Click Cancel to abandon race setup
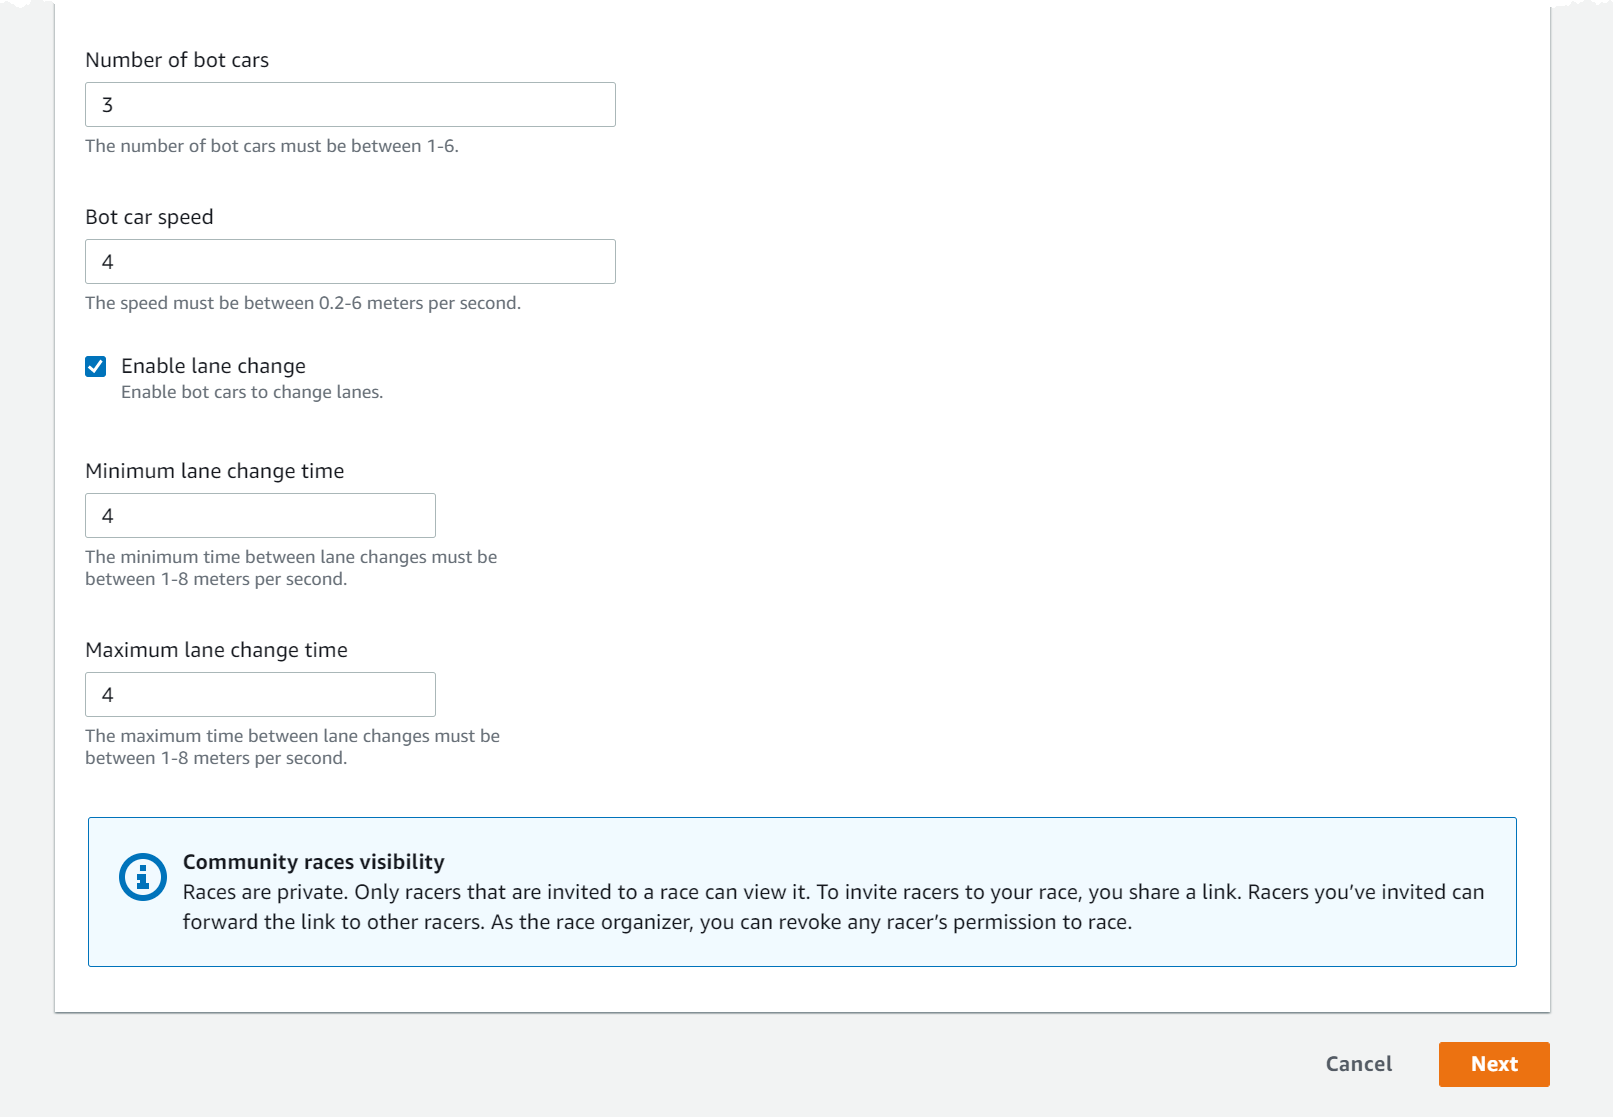Viewport: 1613px width, 1117px height. click(1357, 1064)
